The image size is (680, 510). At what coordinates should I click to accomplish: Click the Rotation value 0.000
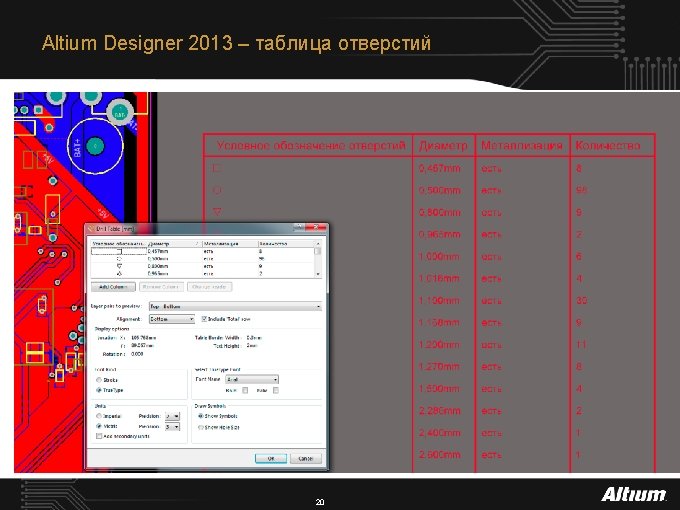click(137, 354)
